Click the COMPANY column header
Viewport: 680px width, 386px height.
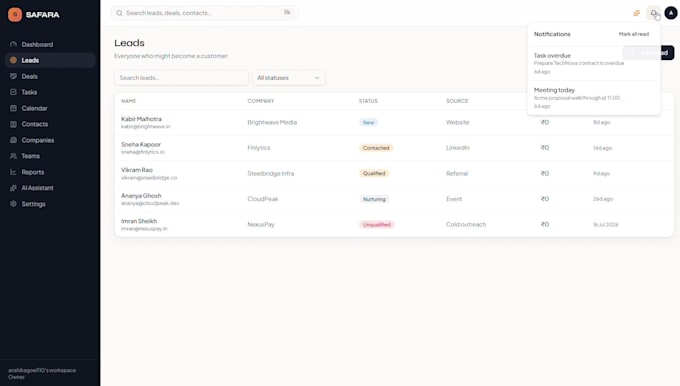[261, 101]
